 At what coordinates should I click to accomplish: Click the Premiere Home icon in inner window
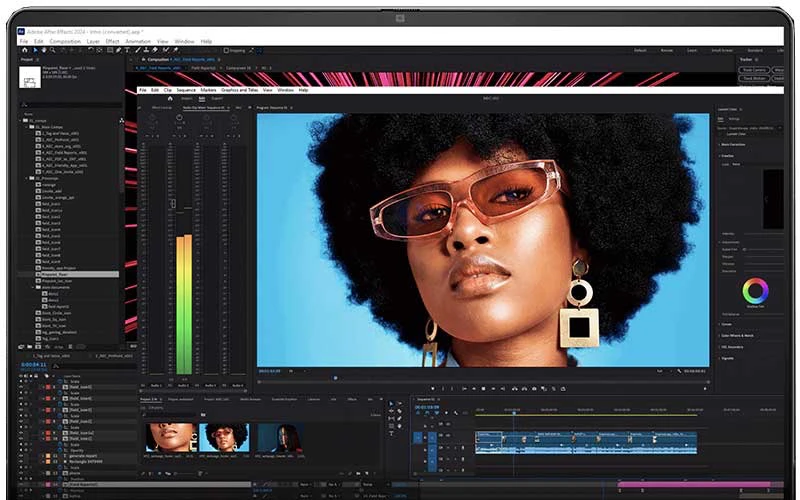click(169, 99)
